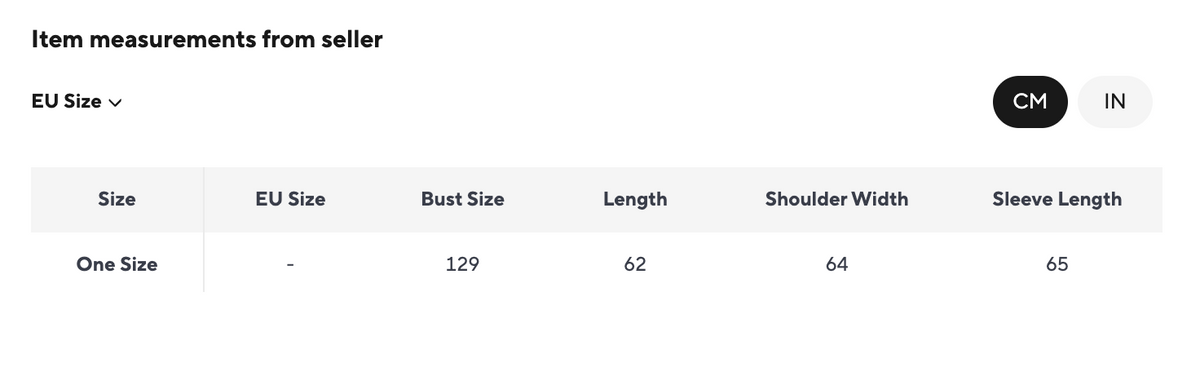Click the length value 62
This screenshot has height=385, width=1200.
[635, 265]
